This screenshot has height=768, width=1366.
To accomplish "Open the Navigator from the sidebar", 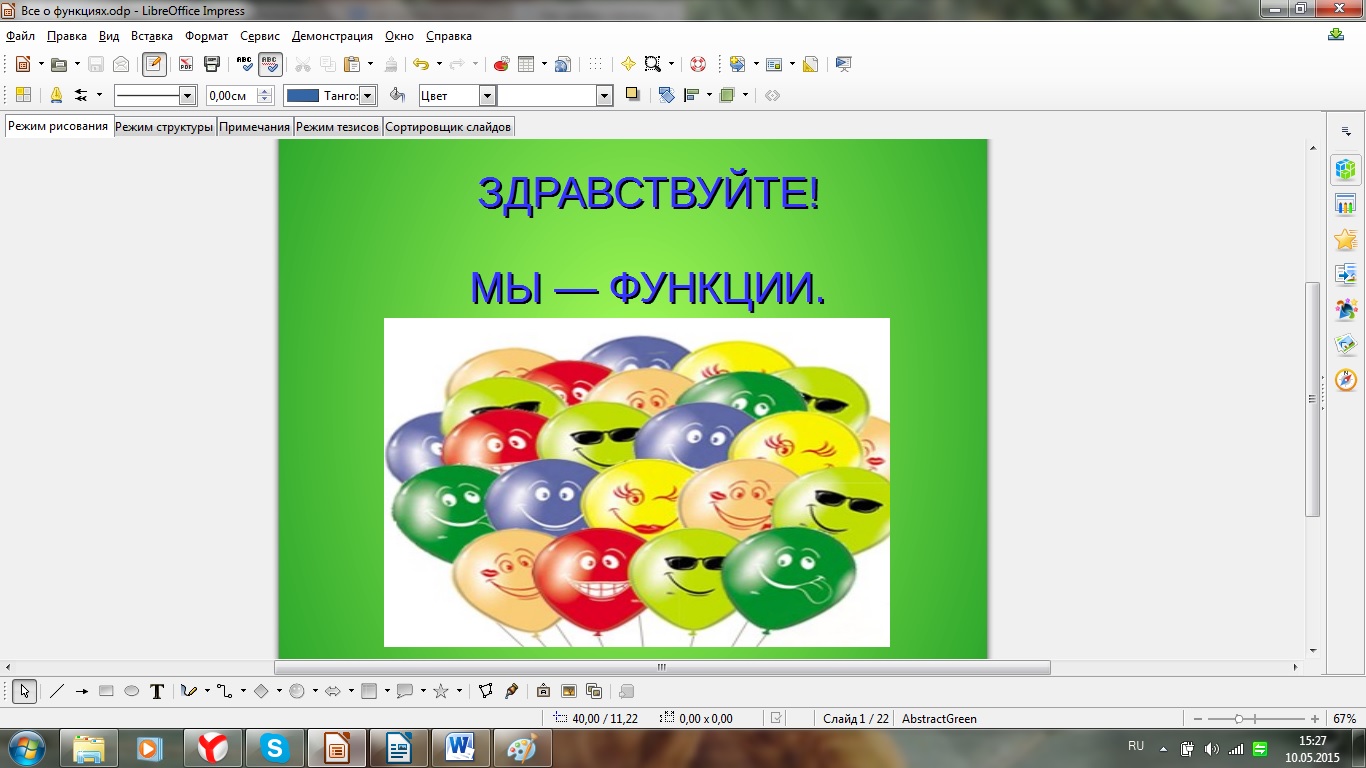I will (x=1346, y=380).
